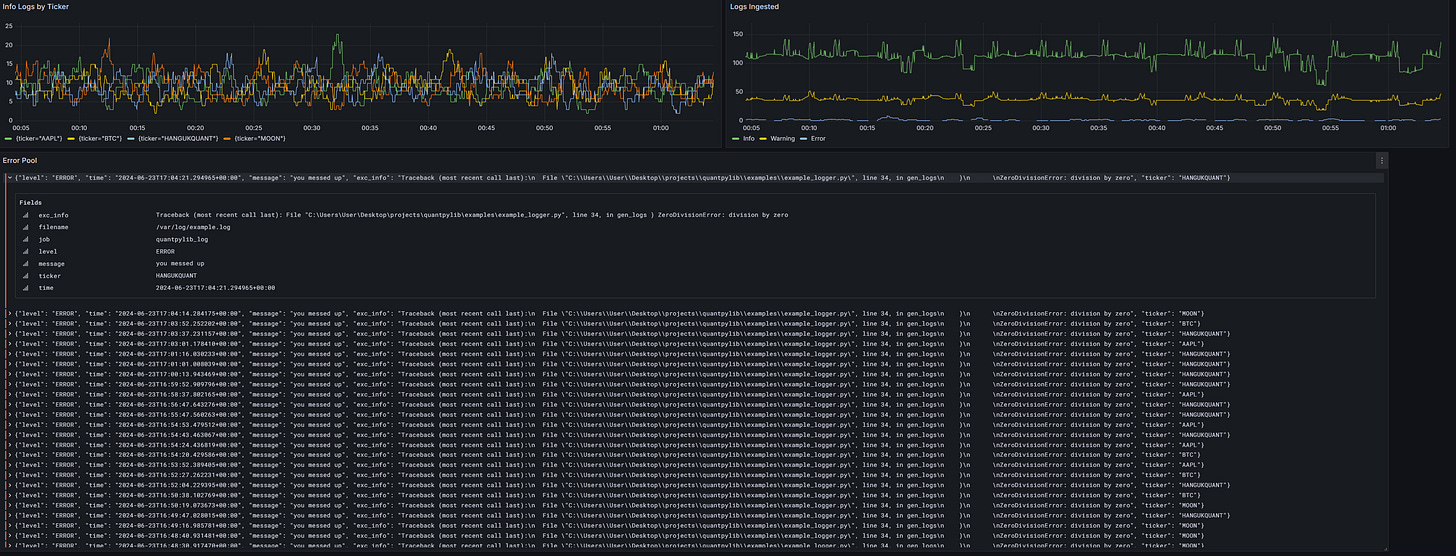Click the stats icon beside the filename field
Viewport: 1456px width, 556px height.
coord(24,227)
